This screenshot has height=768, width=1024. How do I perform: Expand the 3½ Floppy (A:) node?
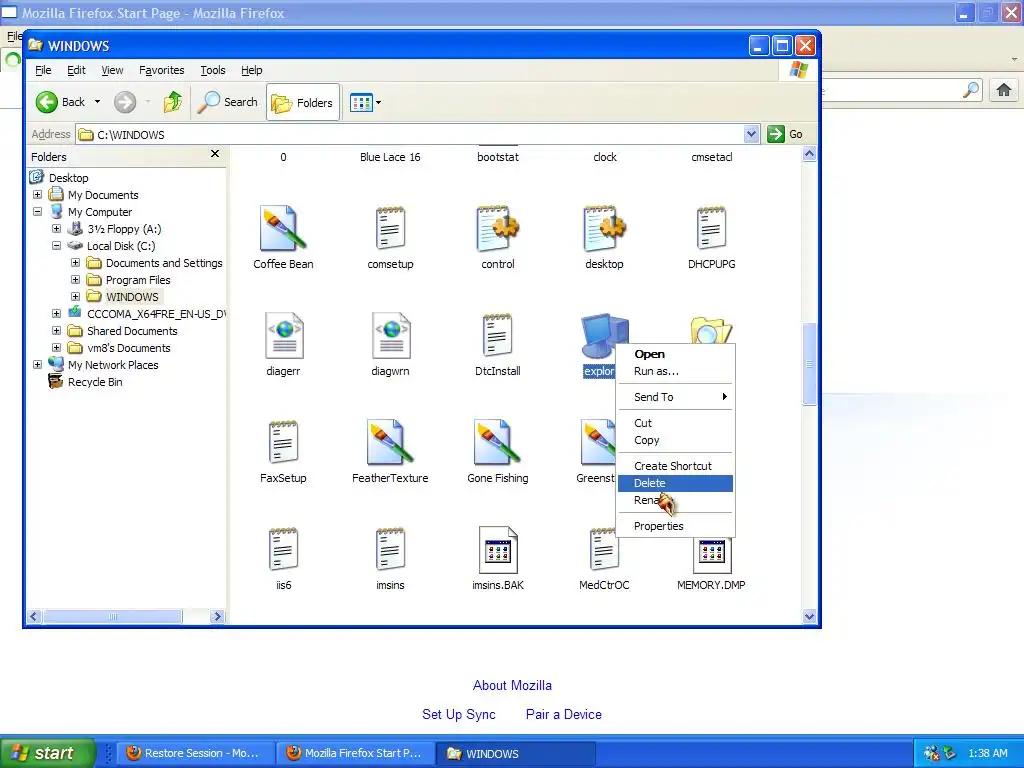57,229
